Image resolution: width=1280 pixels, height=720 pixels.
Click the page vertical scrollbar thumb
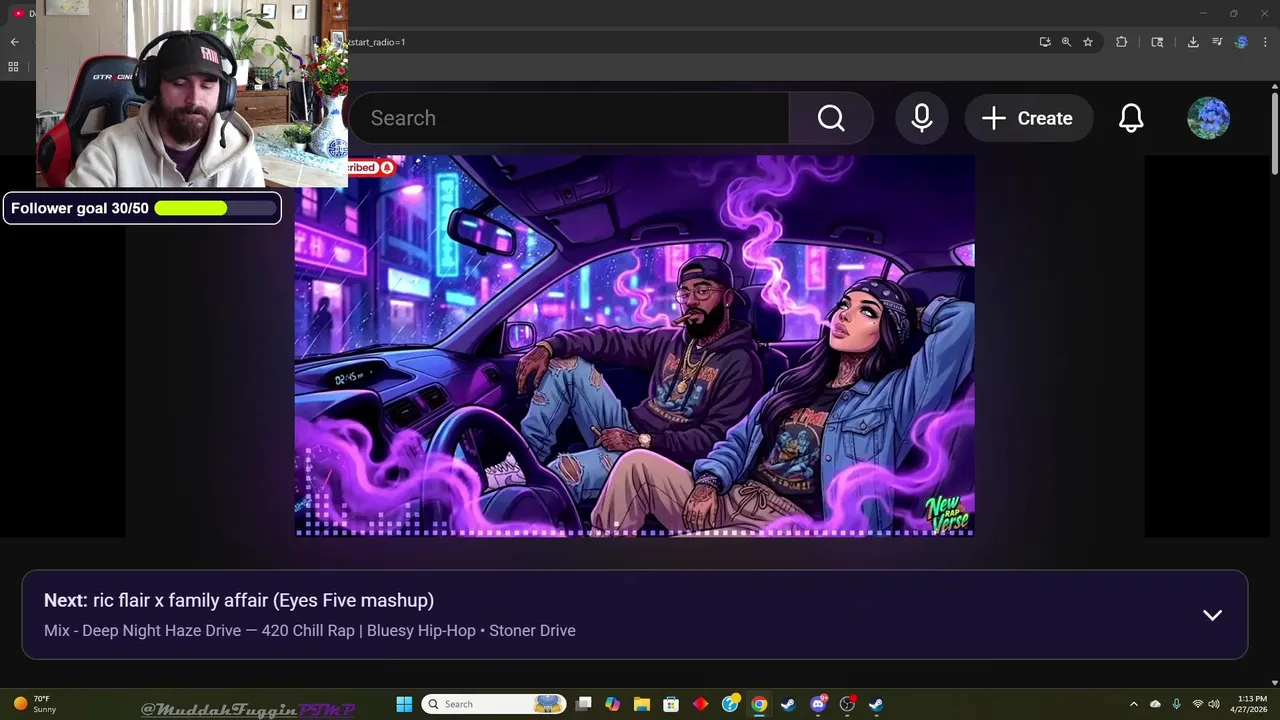click(x=1275, y=132)
